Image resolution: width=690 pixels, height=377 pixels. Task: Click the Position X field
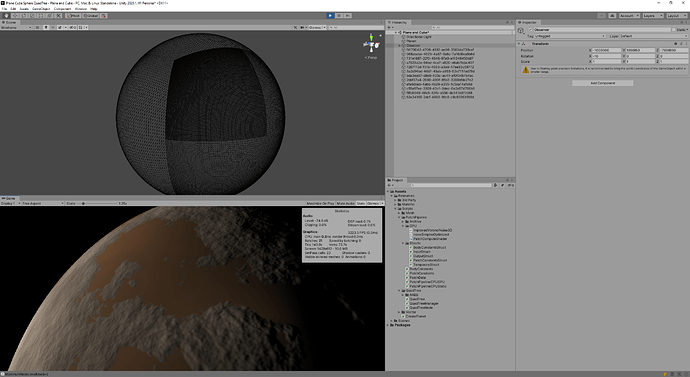607,50
